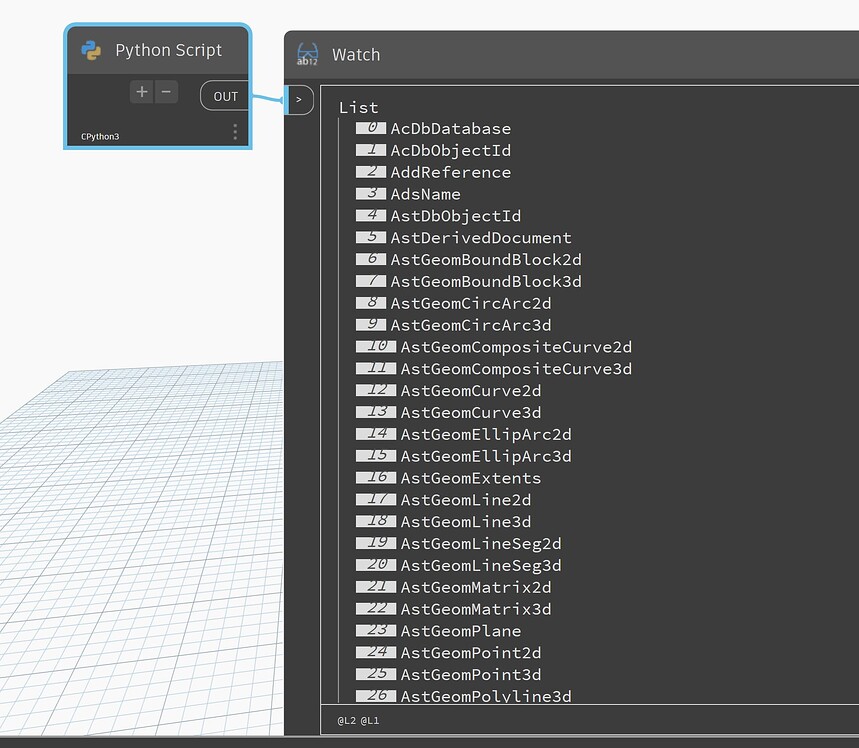Screen dimensions: 859x748
Task: Select the AstGeomPlane entry in the Watch list
Action: click(x=460, y=631)
